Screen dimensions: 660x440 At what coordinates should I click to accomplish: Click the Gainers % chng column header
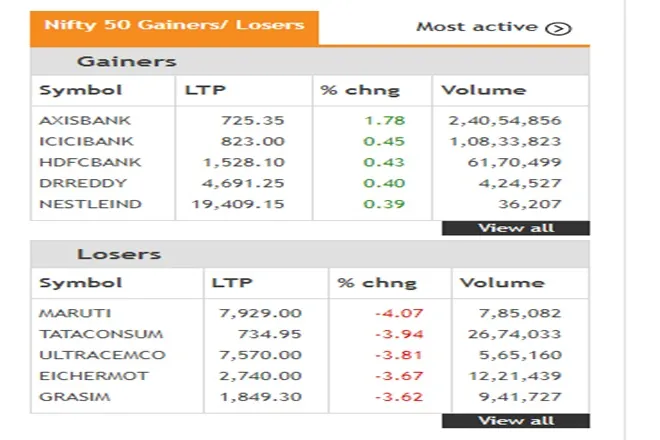pos(360,91)
